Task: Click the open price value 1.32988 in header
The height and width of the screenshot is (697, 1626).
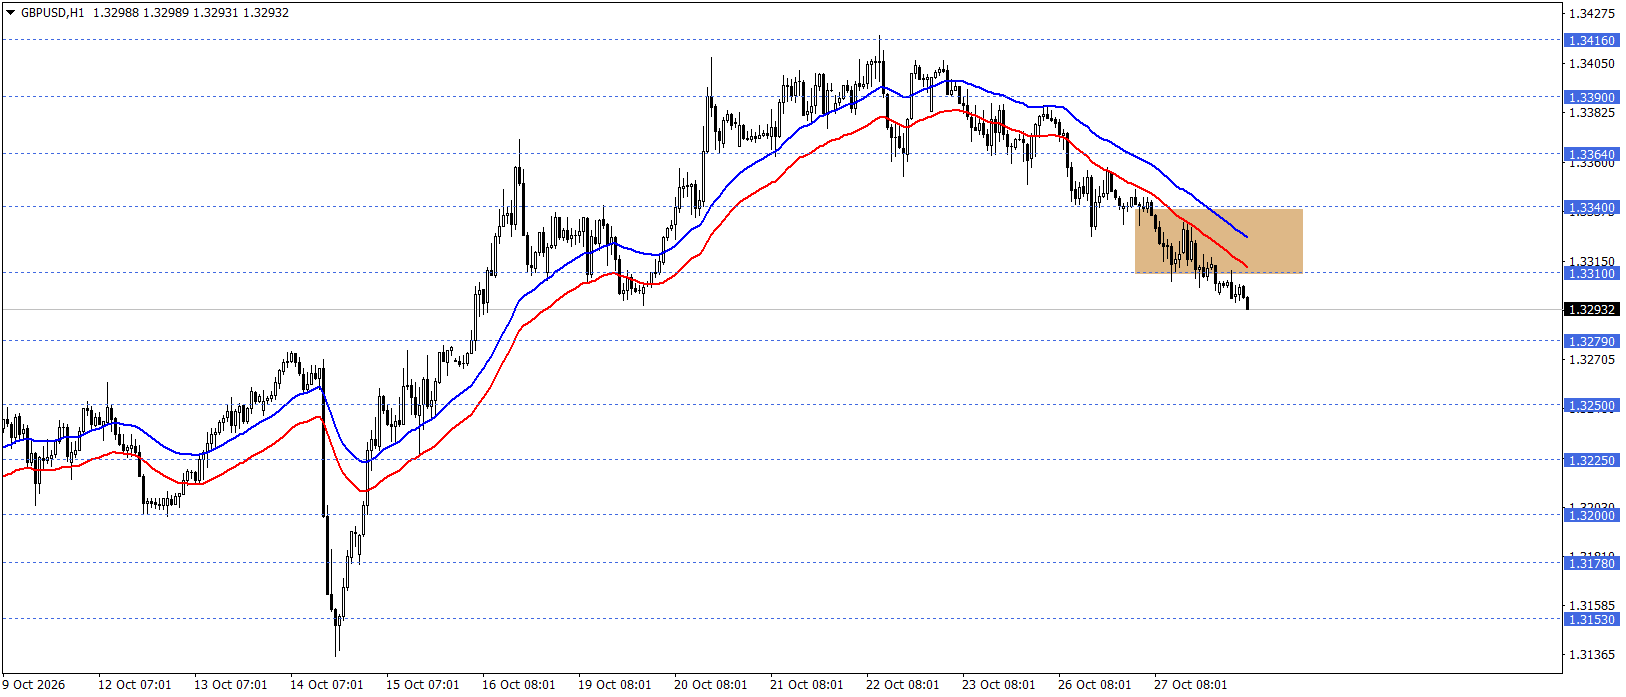Action: [115, 13]
